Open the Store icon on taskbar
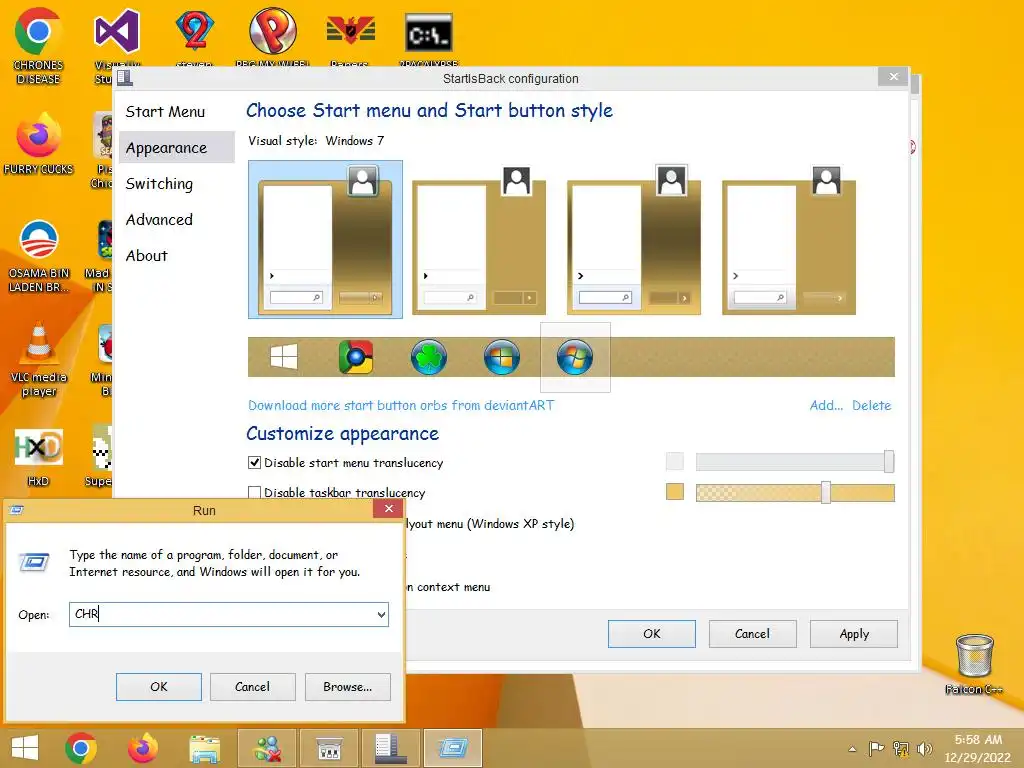The image size is (1024, 768). pos(329,748)
